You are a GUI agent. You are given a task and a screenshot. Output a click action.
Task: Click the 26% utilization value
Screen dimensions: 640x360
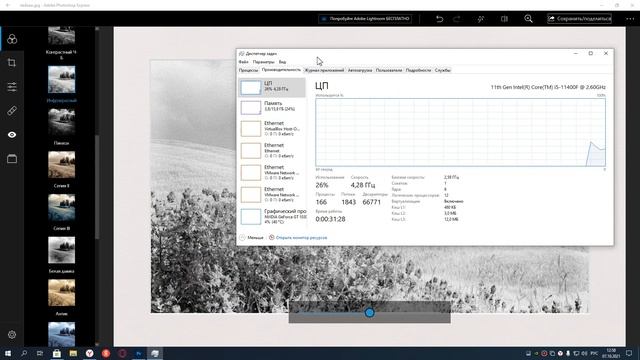(322, 185)
